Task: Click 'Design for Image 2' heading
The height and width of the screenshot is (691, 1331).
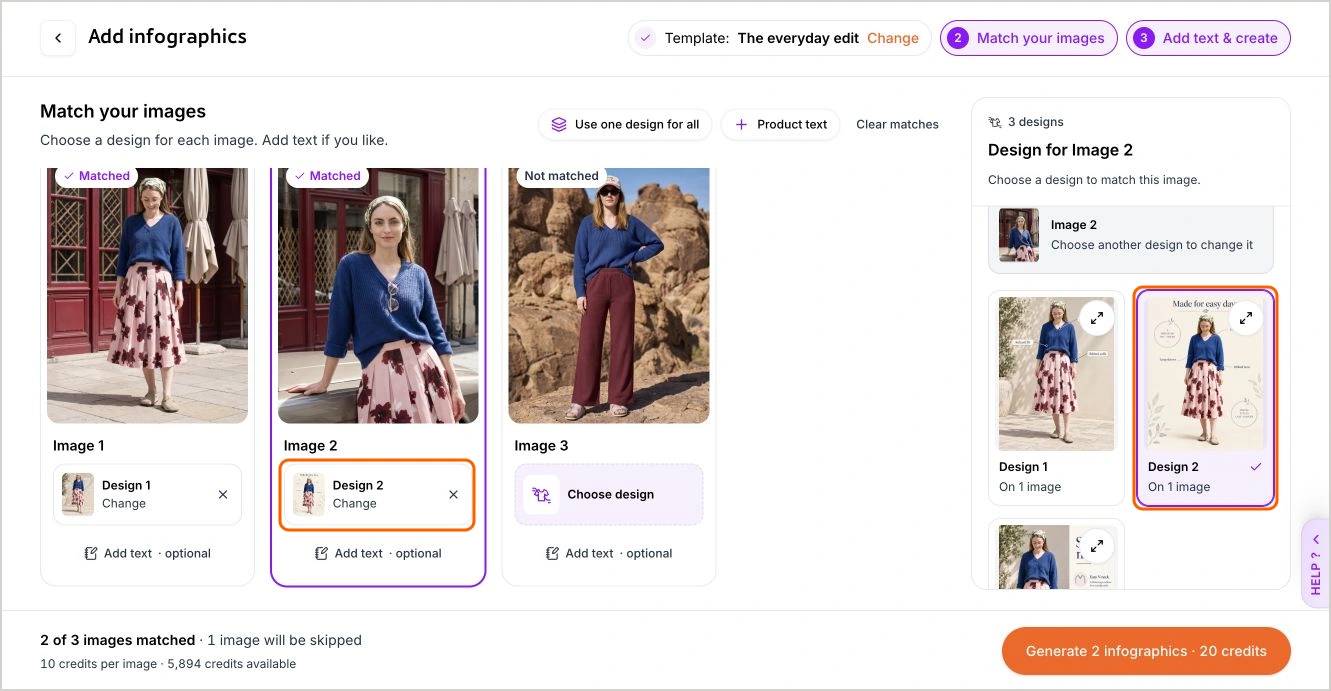Action: pyautogui.click(x=1060, y=150)
